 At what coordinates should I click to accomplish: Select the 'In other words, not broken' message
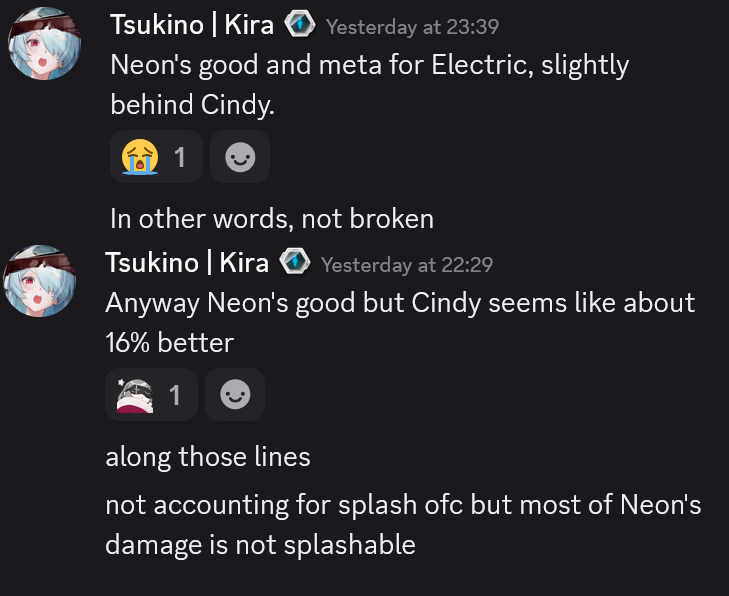click(272, 219)
